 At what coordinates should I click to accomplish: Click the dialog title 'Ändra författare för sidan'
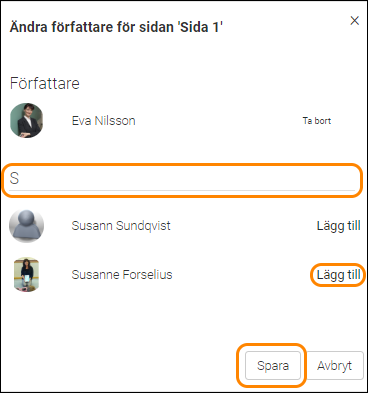coord(116,27)
